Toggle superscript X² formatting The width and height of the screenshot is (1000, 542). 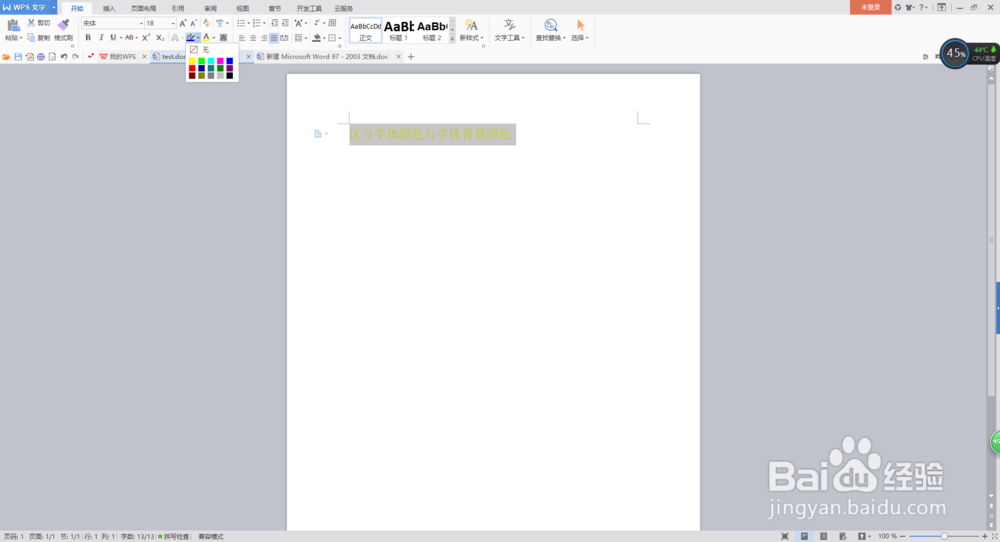146,38
